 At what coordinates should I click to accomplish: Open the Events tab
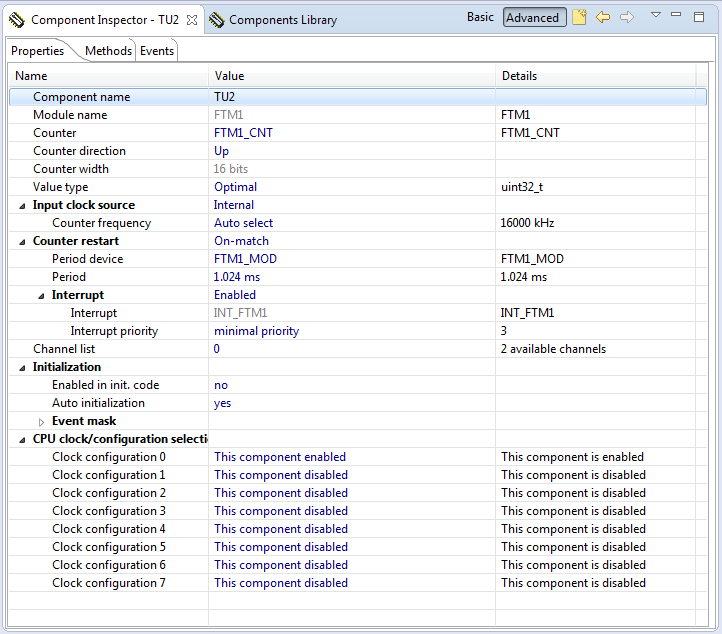(x=157, y=51)
